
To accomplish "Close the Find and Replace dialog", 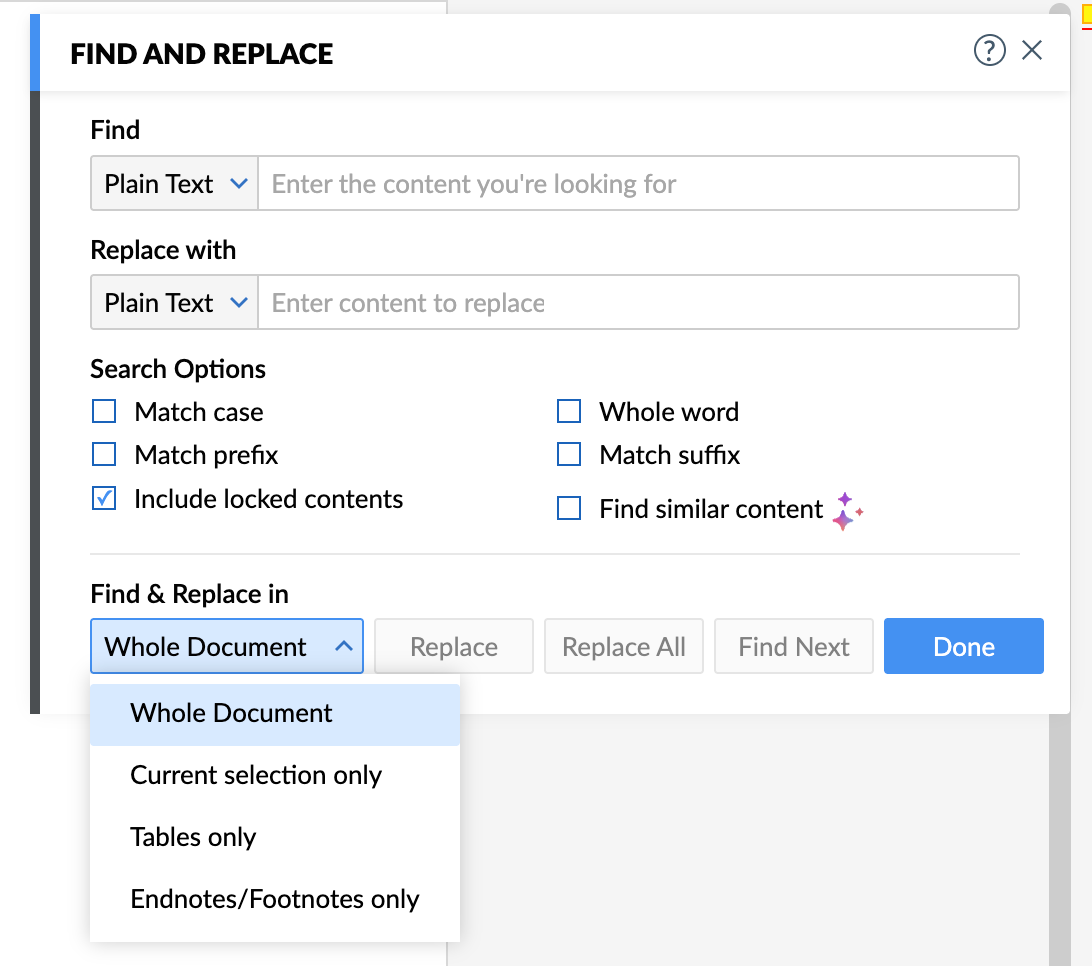I will [x=1032, y=50].
